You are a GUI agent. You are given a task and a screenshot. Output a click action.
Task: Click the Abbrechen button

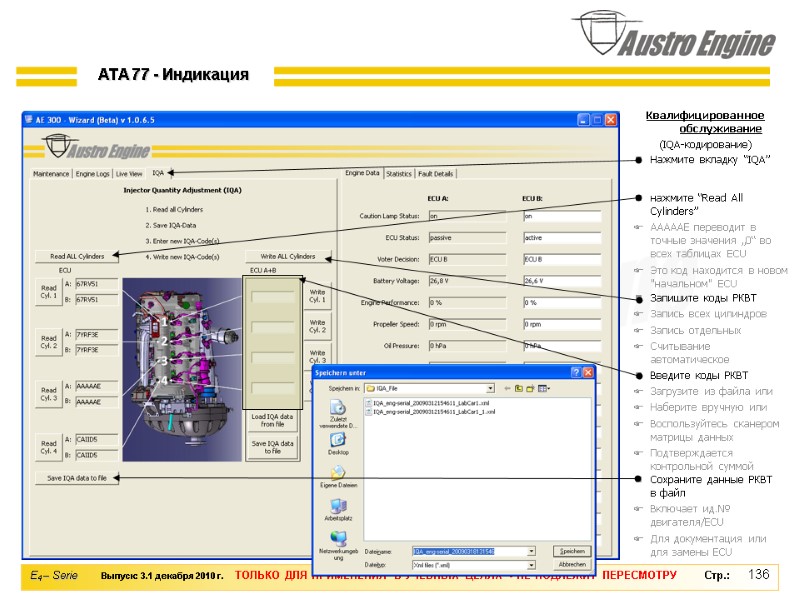[572, 564]
